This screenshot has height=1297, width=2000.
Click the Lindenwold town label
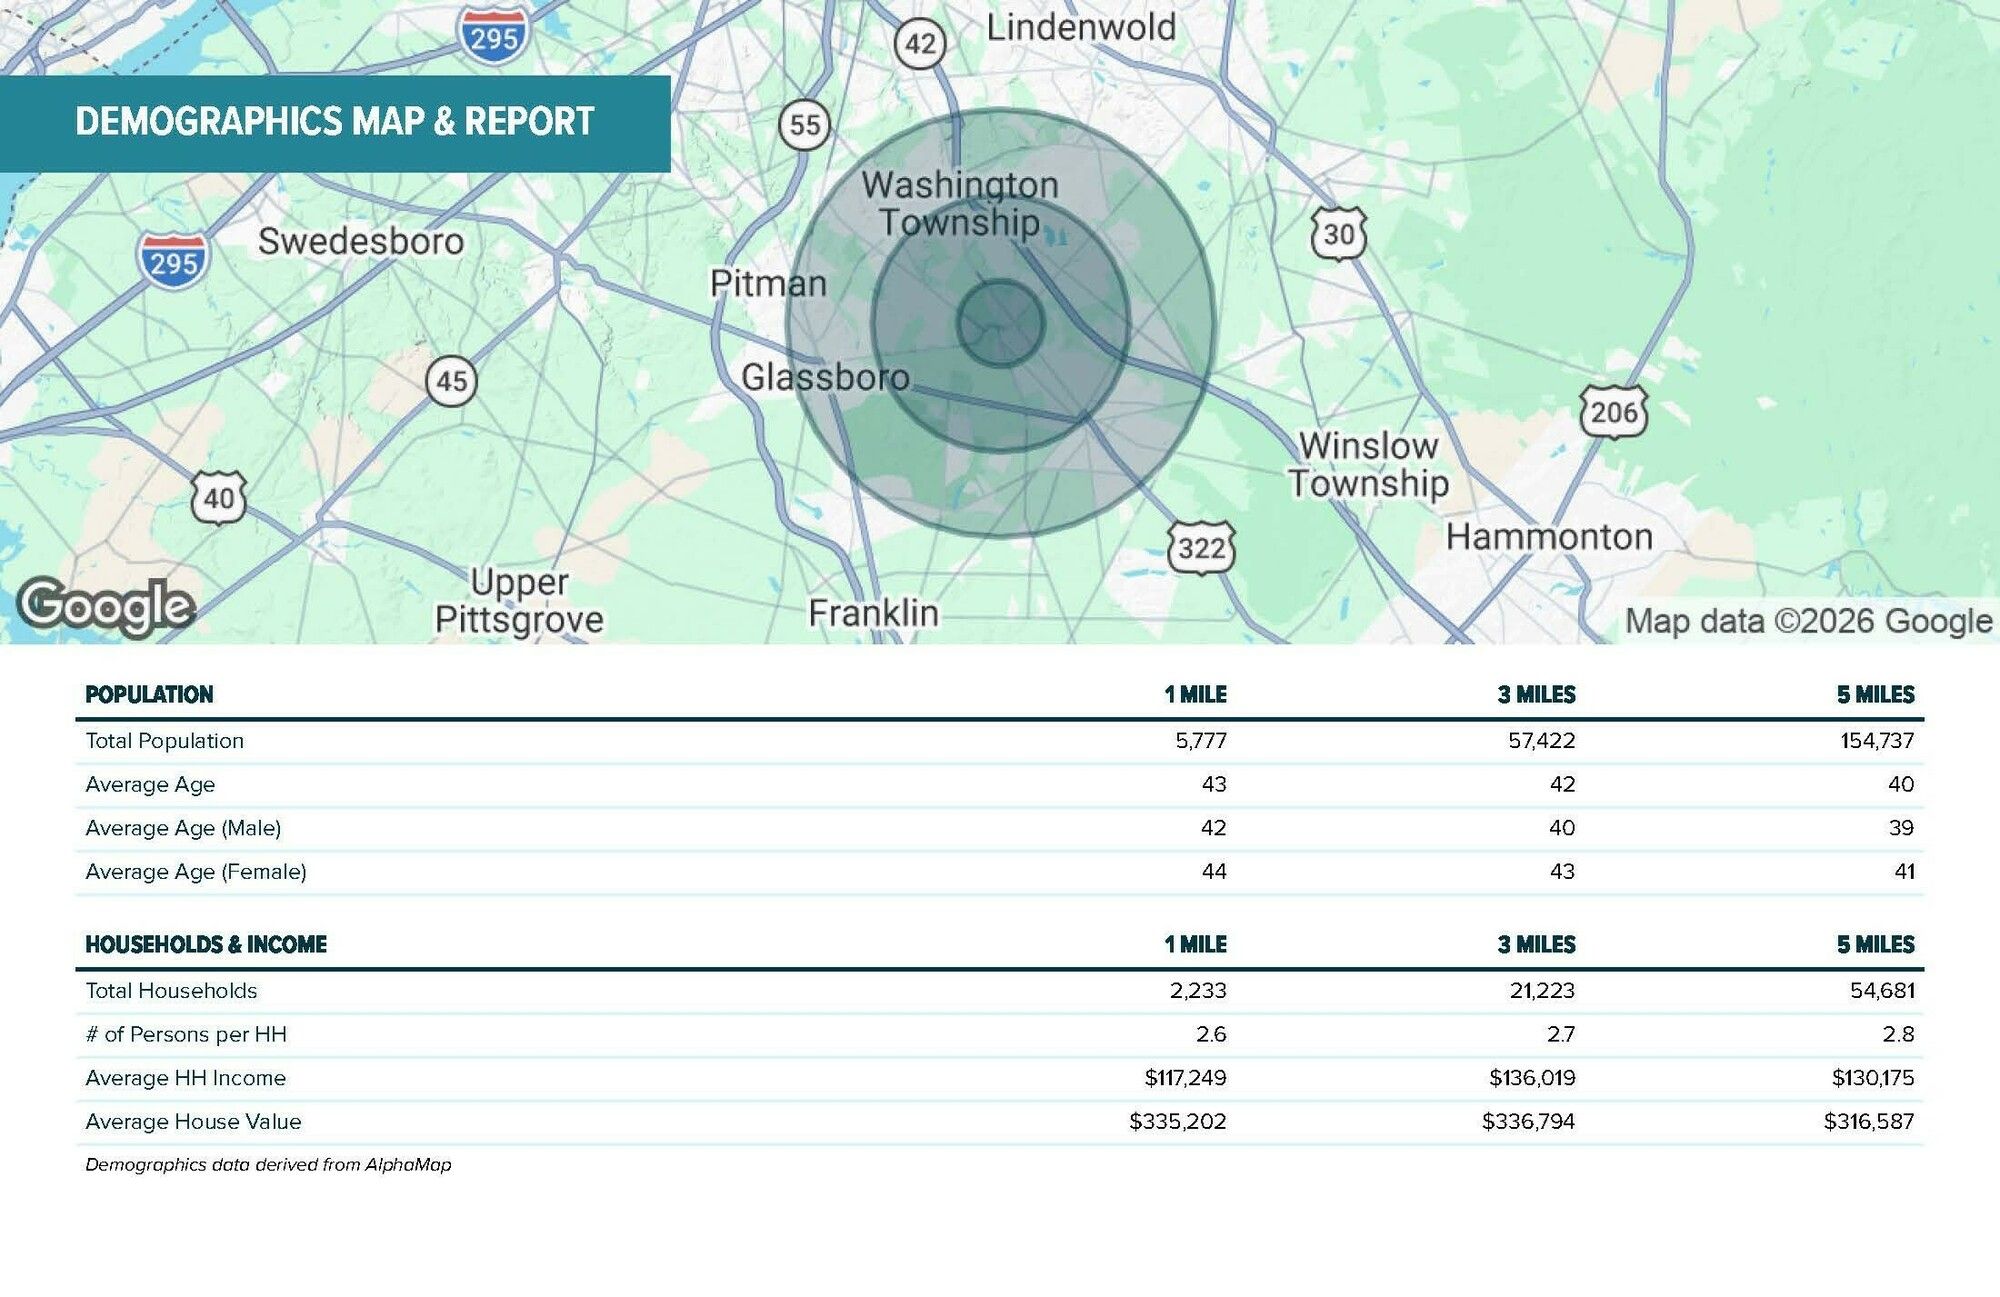tap(1081, 28)
